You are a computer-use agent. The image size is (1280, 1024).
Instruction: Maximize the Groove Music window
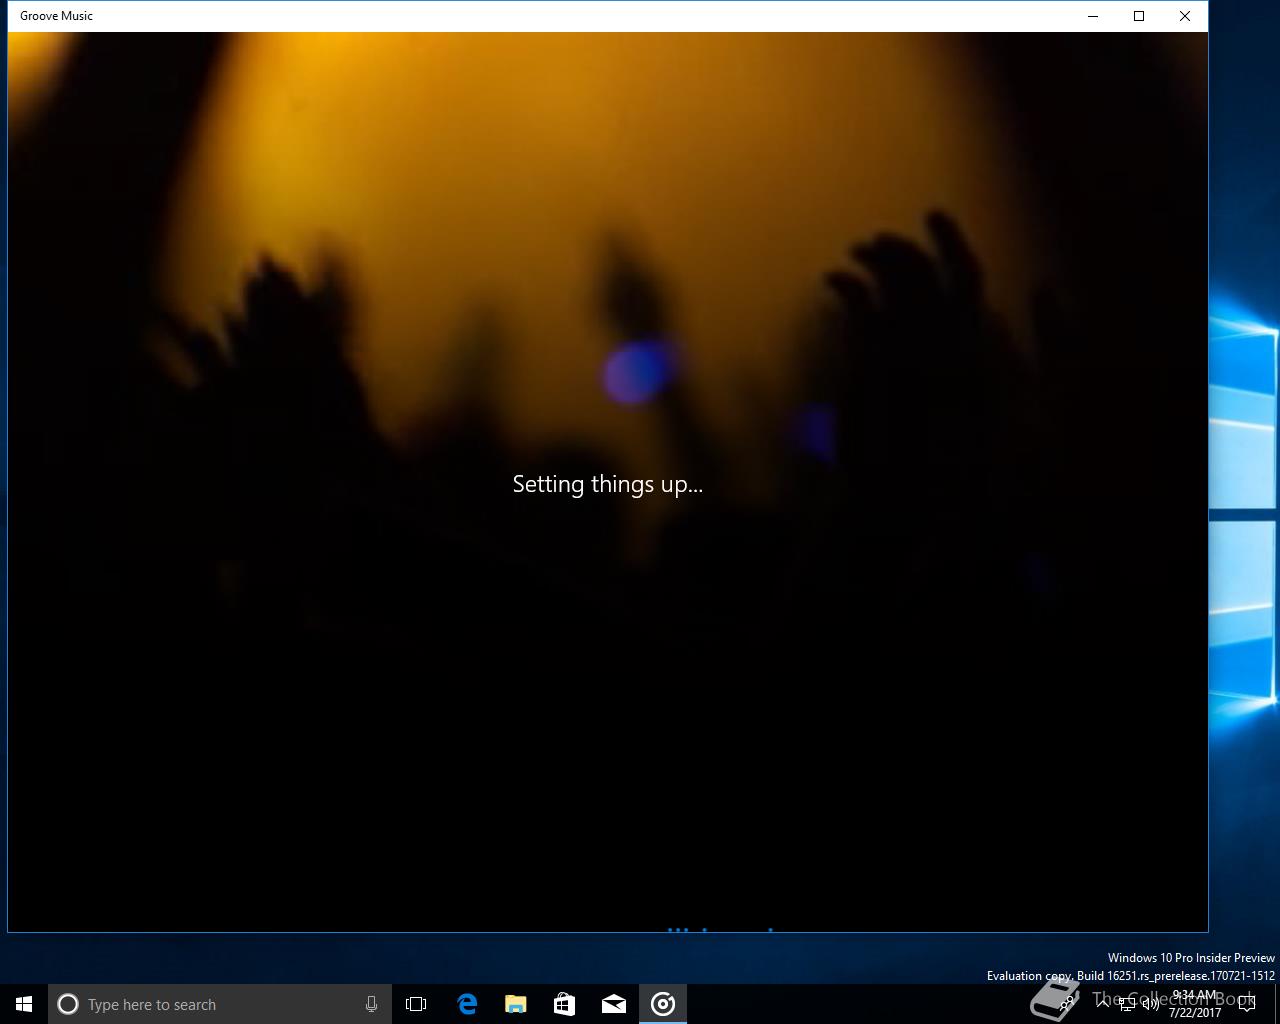(x=1139, y=16)
